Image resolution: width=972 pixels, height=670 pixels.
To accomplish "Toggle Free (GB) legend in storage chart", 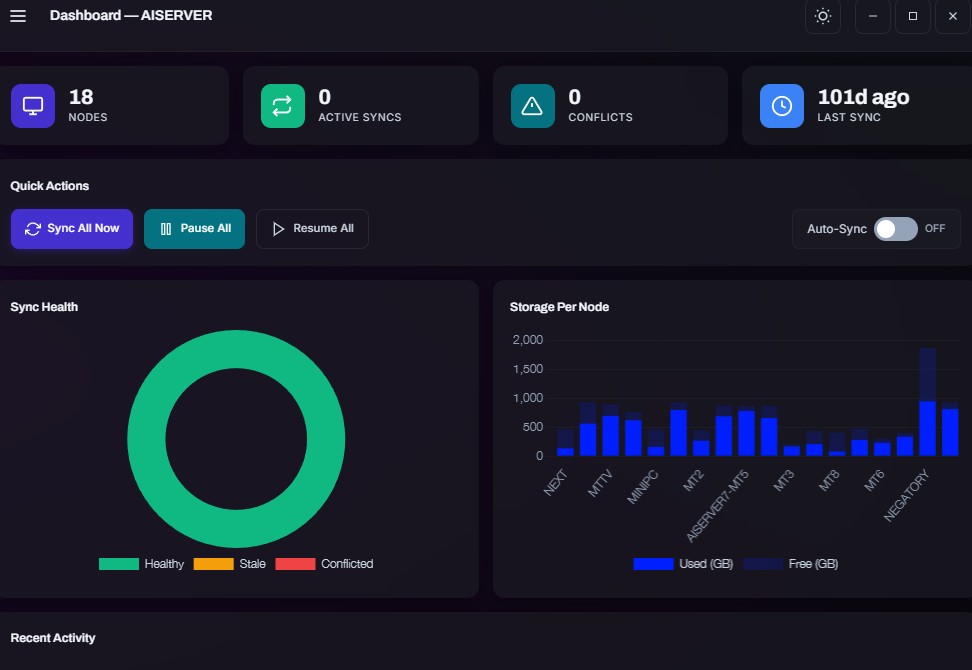I will point(790,564).
